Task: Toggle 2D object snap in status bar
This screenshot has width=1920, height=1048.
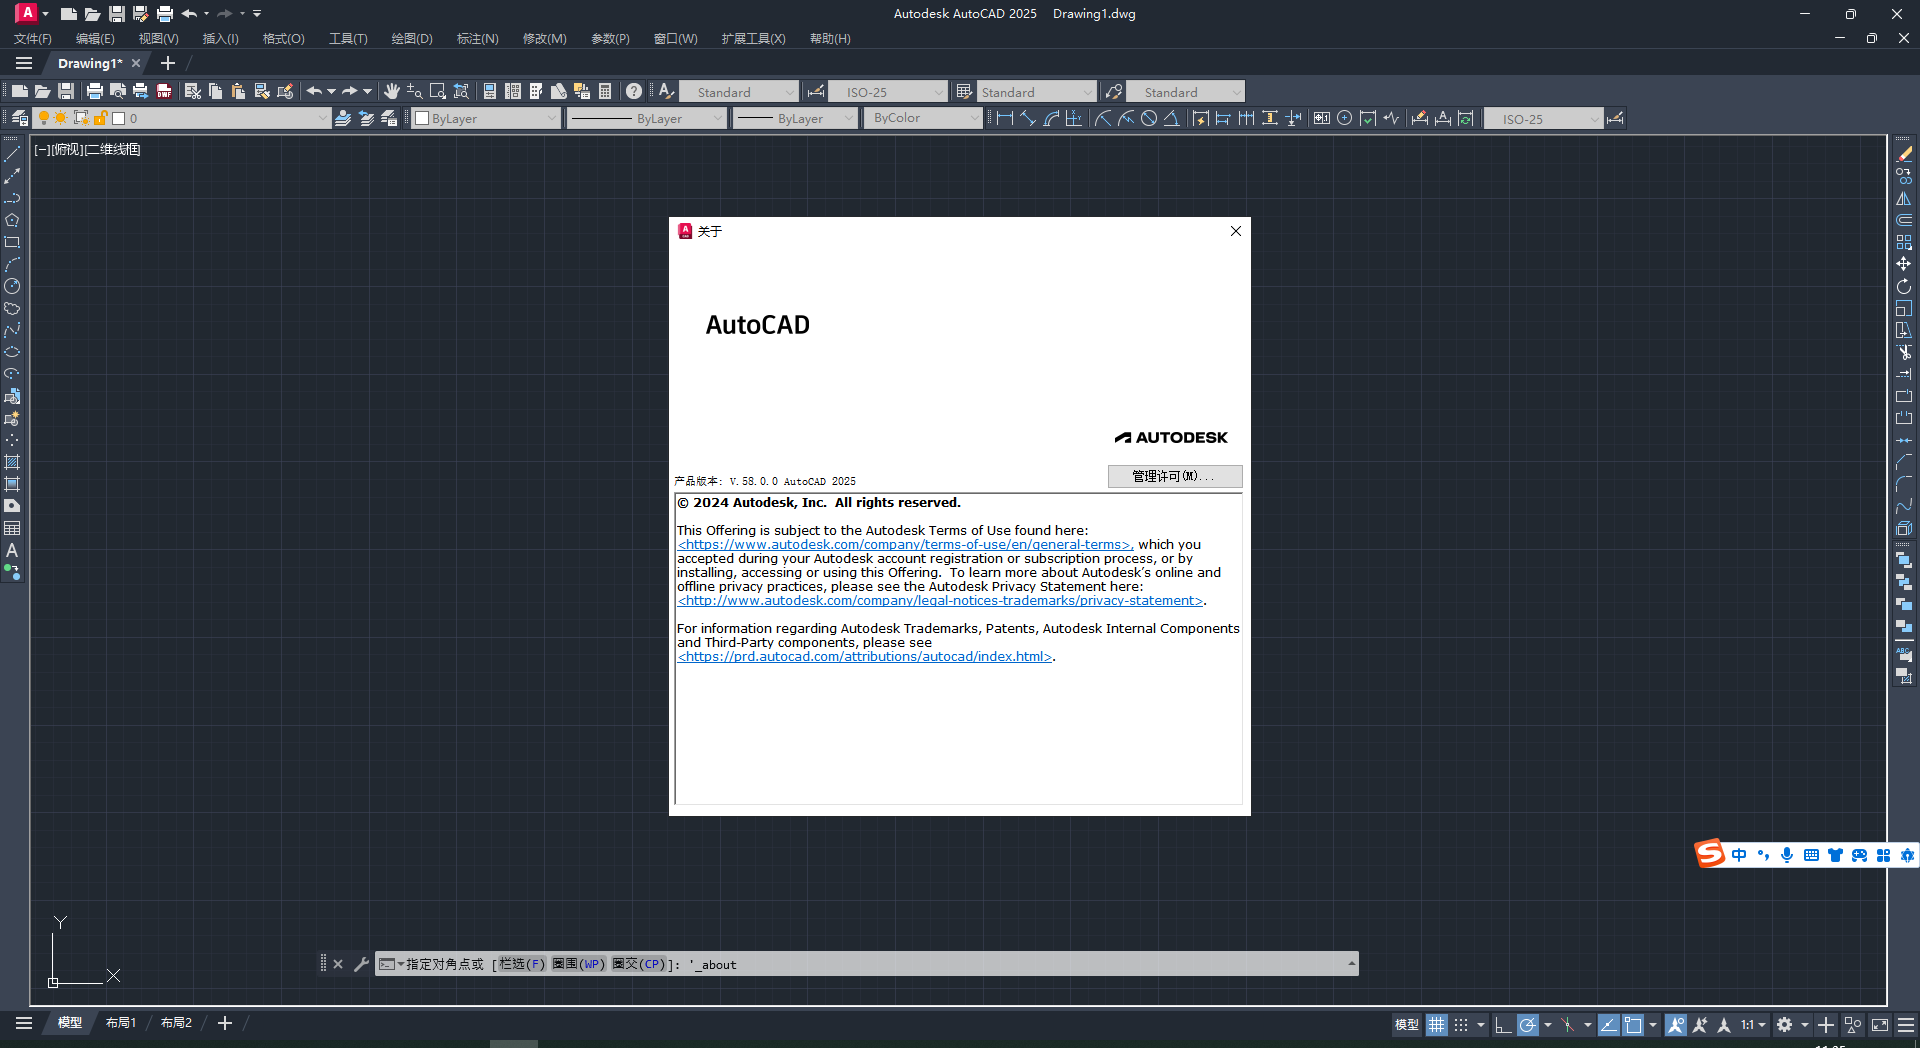Action: click(x=1633, y=1025)
